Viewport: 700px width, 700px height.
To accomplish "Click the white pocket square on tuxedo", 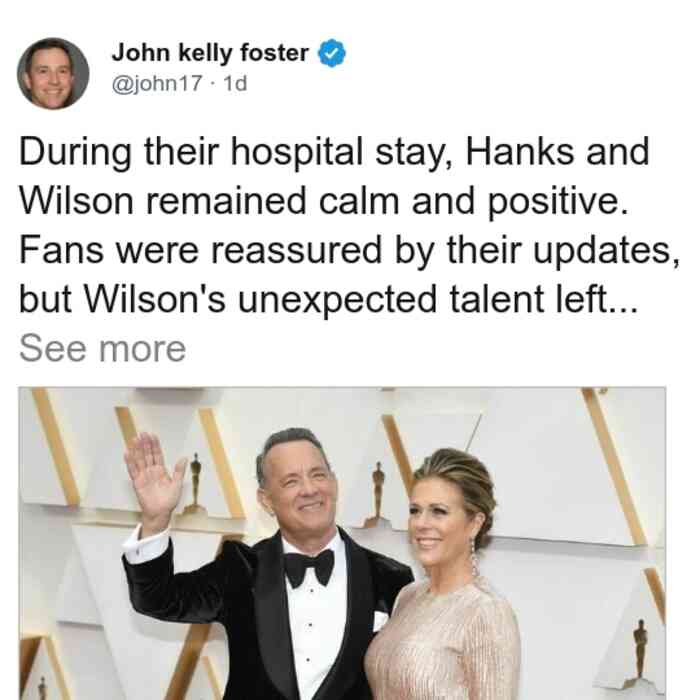I will coord(381,621).
